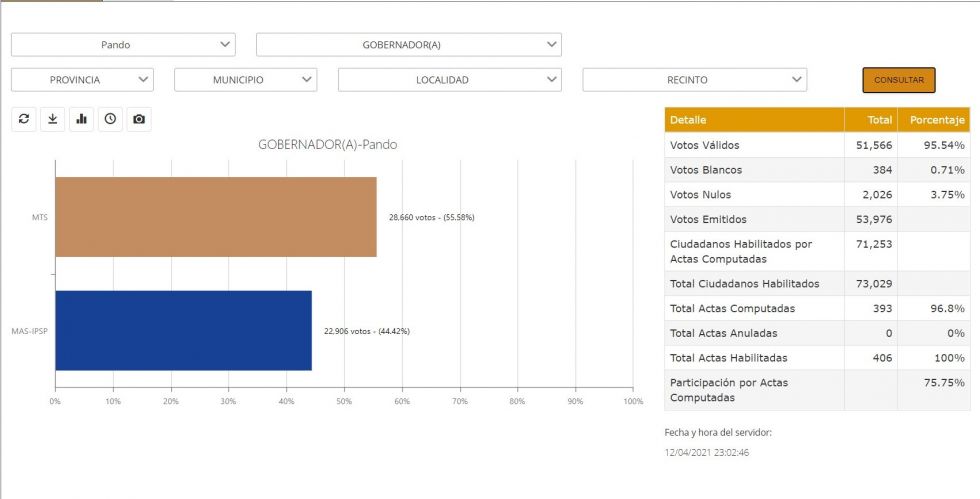
Task: Click the refresh chart icon
Action: [24, 119]
